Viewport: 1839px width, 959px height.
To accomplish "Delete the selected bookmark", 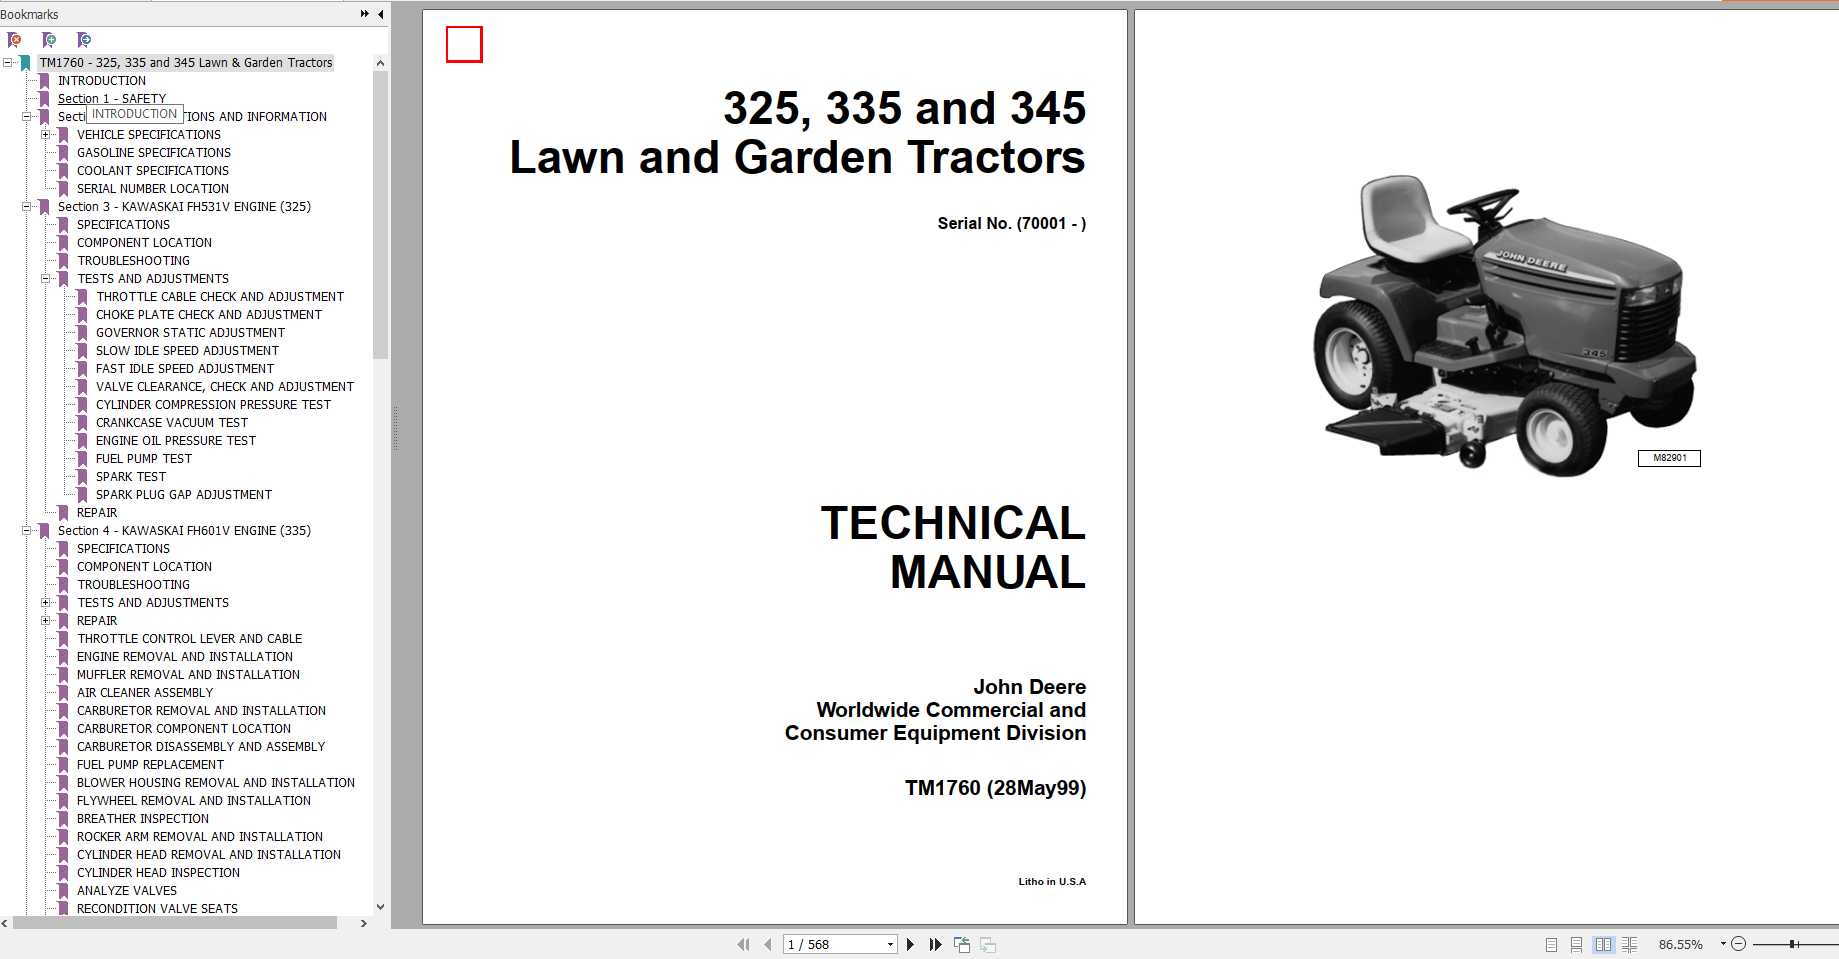I will click(14, 40).
